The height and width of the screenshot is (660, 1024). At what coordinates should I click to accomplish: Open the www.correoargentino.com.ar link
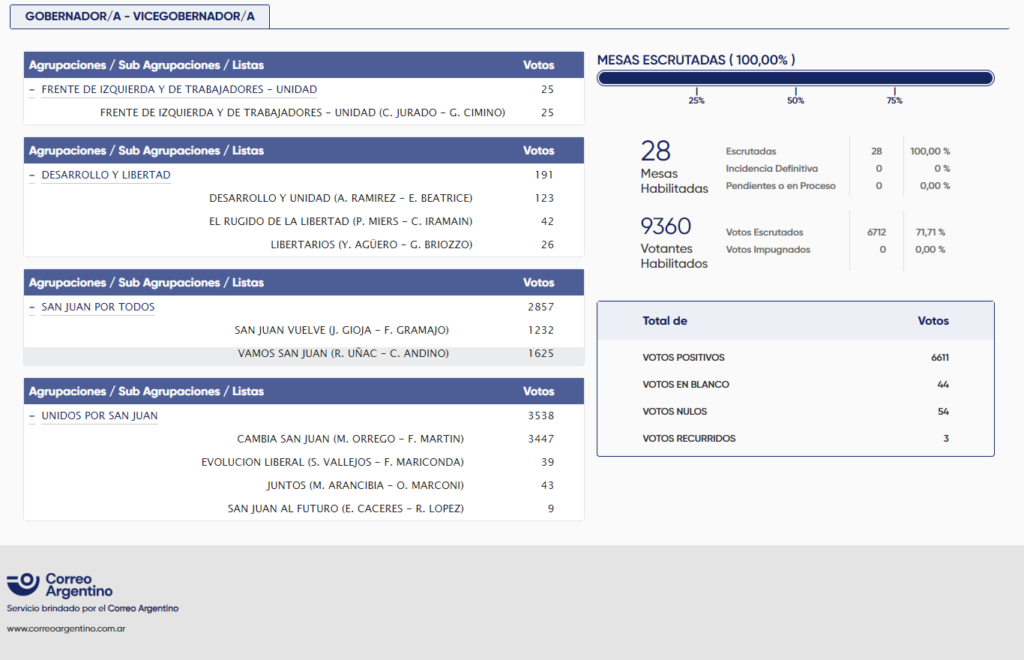click(65, 629)
